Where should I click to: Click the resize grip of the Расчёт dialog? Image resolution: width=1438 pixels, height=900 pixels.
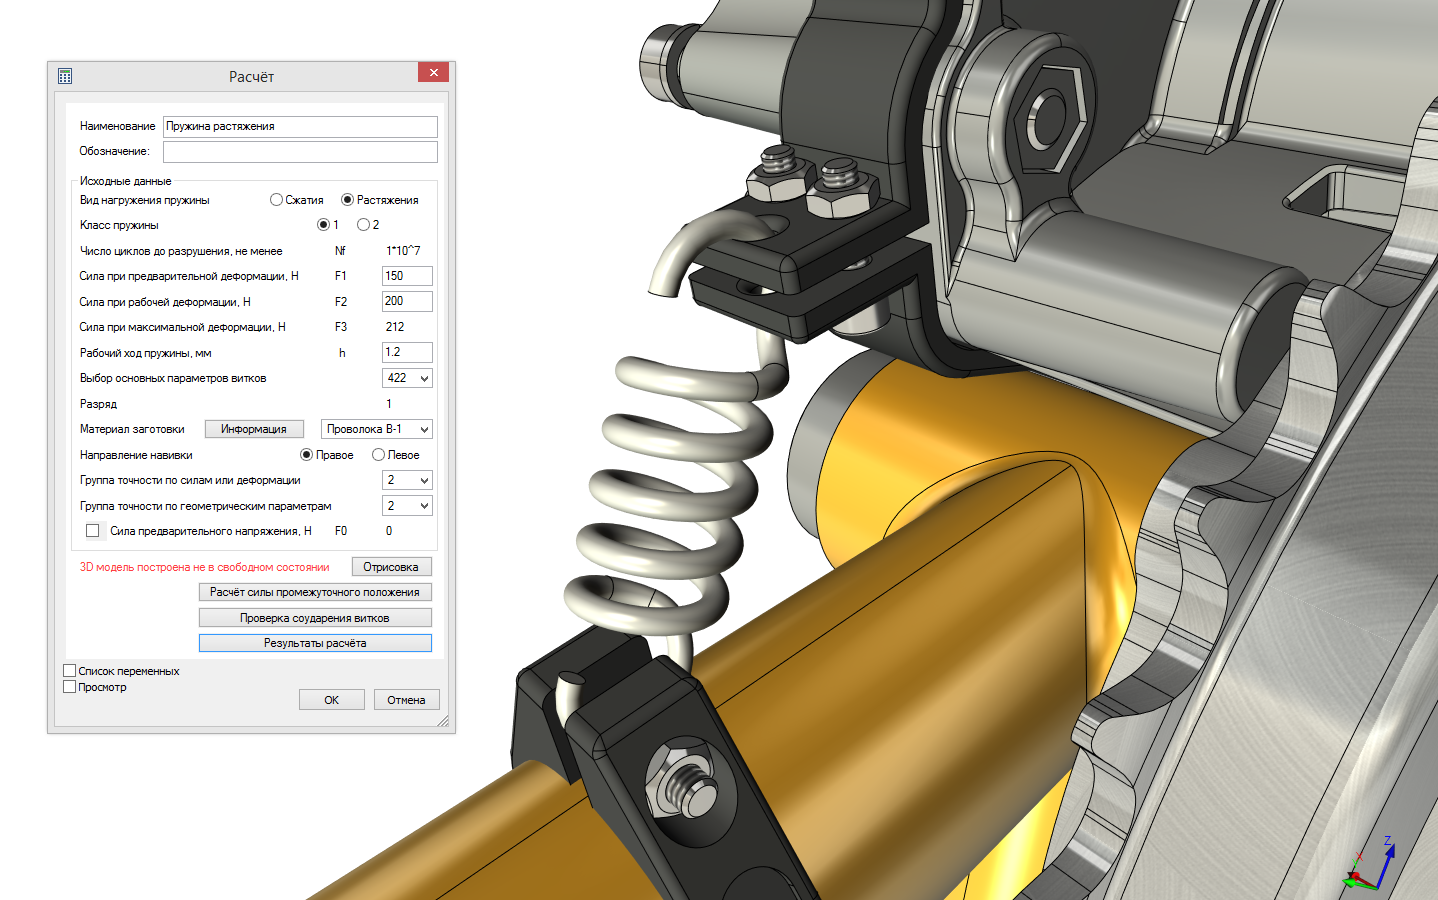pos(443,721)
